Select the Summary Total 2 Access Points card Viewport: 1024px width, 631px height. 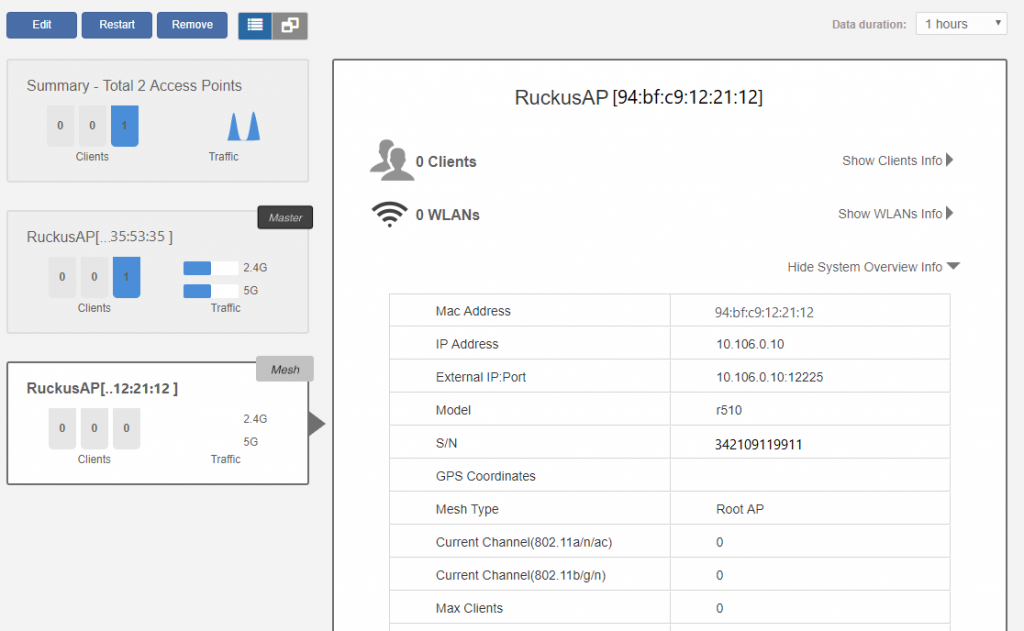tap(157, 120)
